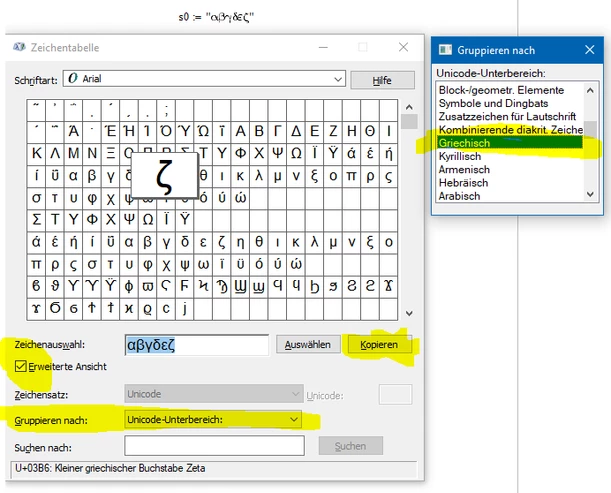The width and height of the screenshot is (611, 493).
Task: Select capital Theta Θ character cell
Action: pyautogui.click(x=370, y=131)
